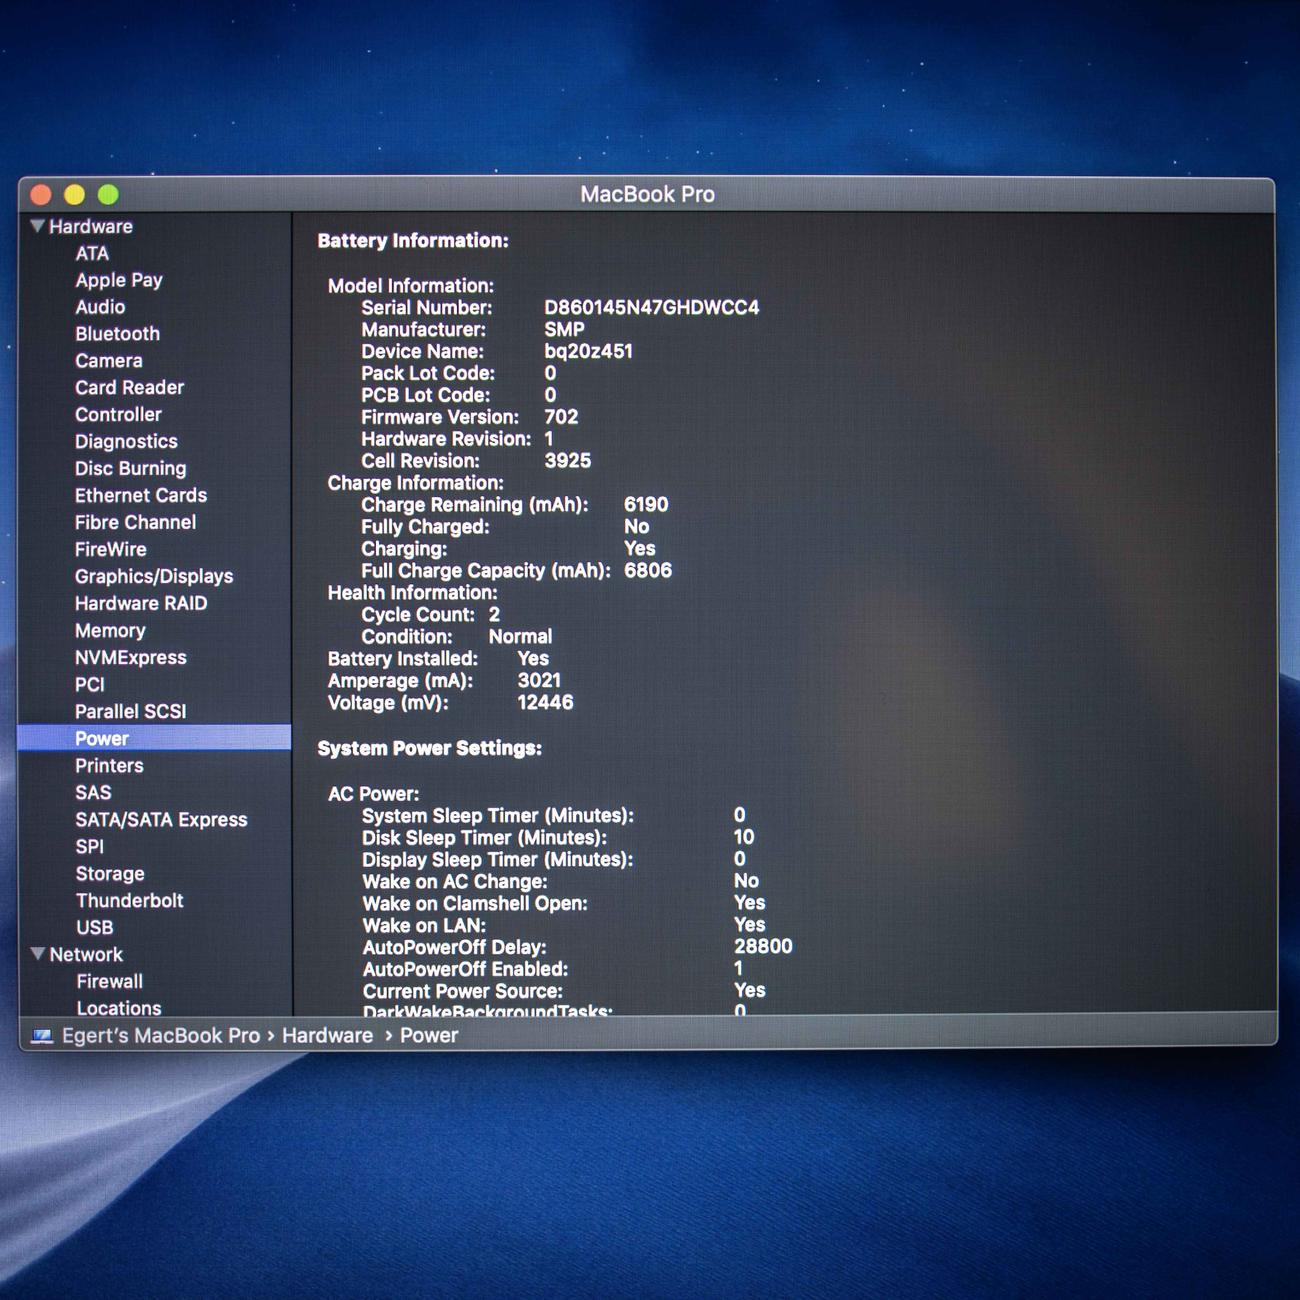Select Camera in the sidebar
1300x1300 pixels.
[x=109, y=361]
